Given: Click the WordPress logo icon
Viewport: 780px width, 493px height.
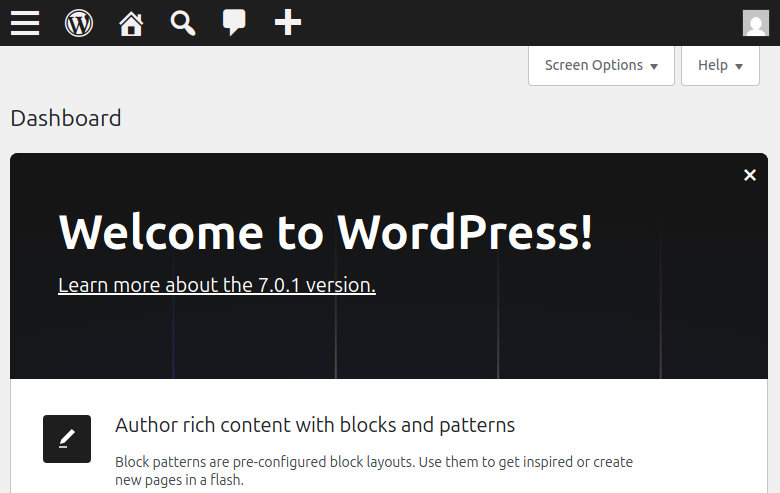Looking at the screenshot, I should 79,23.
